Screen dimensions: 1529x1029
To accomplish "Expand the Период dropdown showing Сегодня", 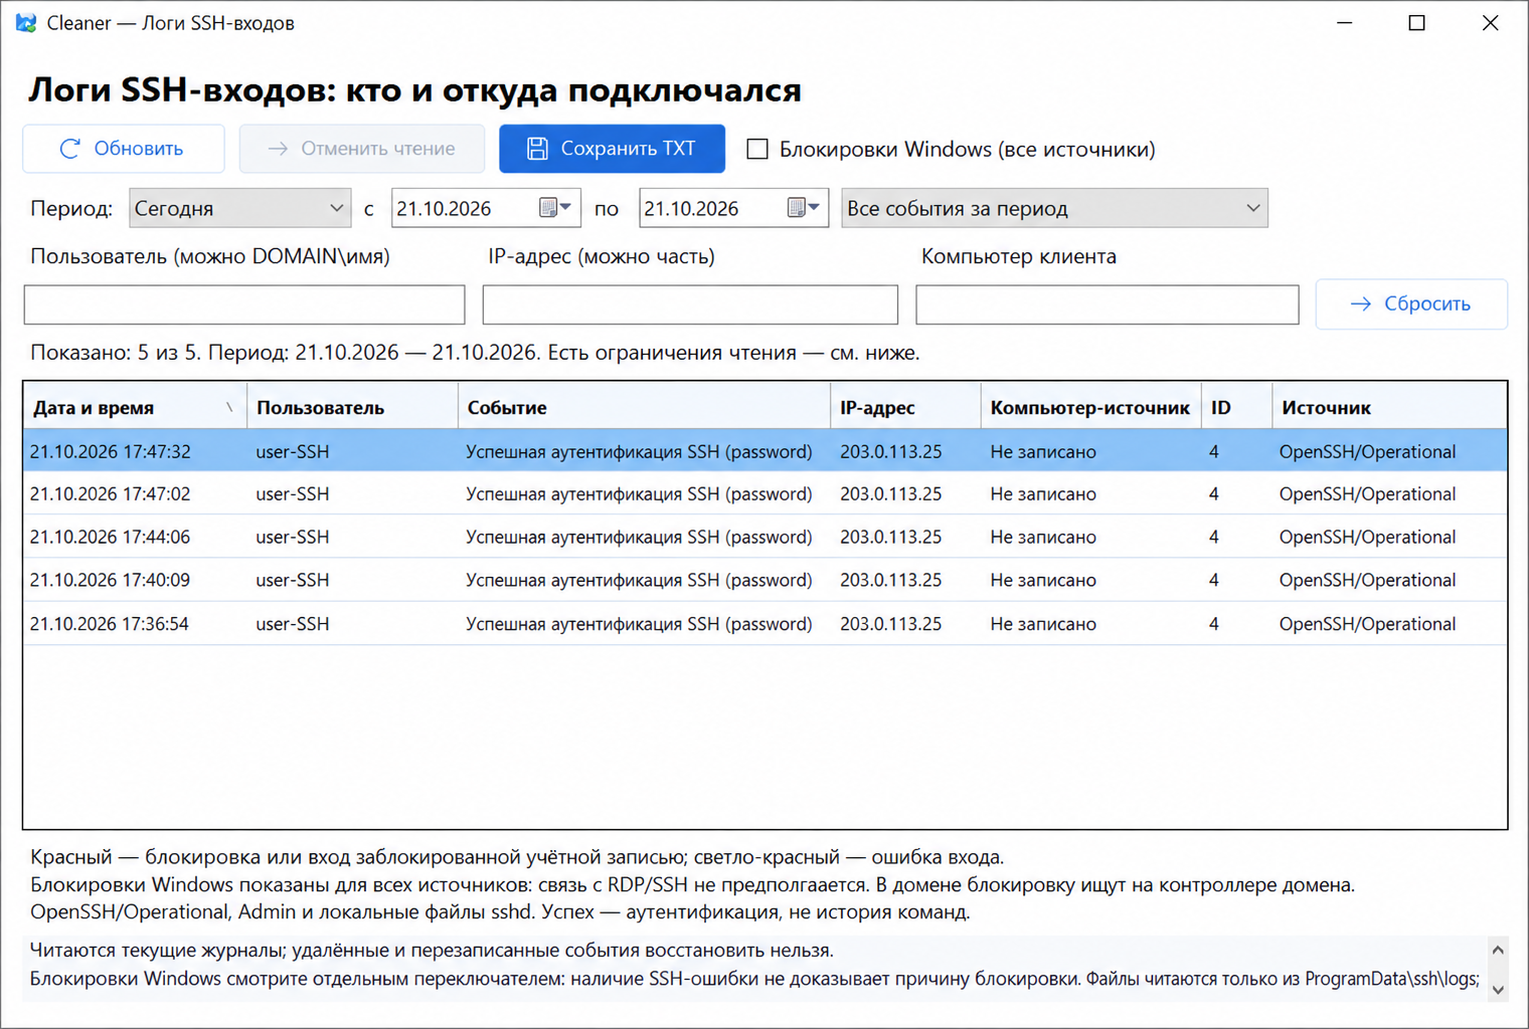I will click(240, 208).
